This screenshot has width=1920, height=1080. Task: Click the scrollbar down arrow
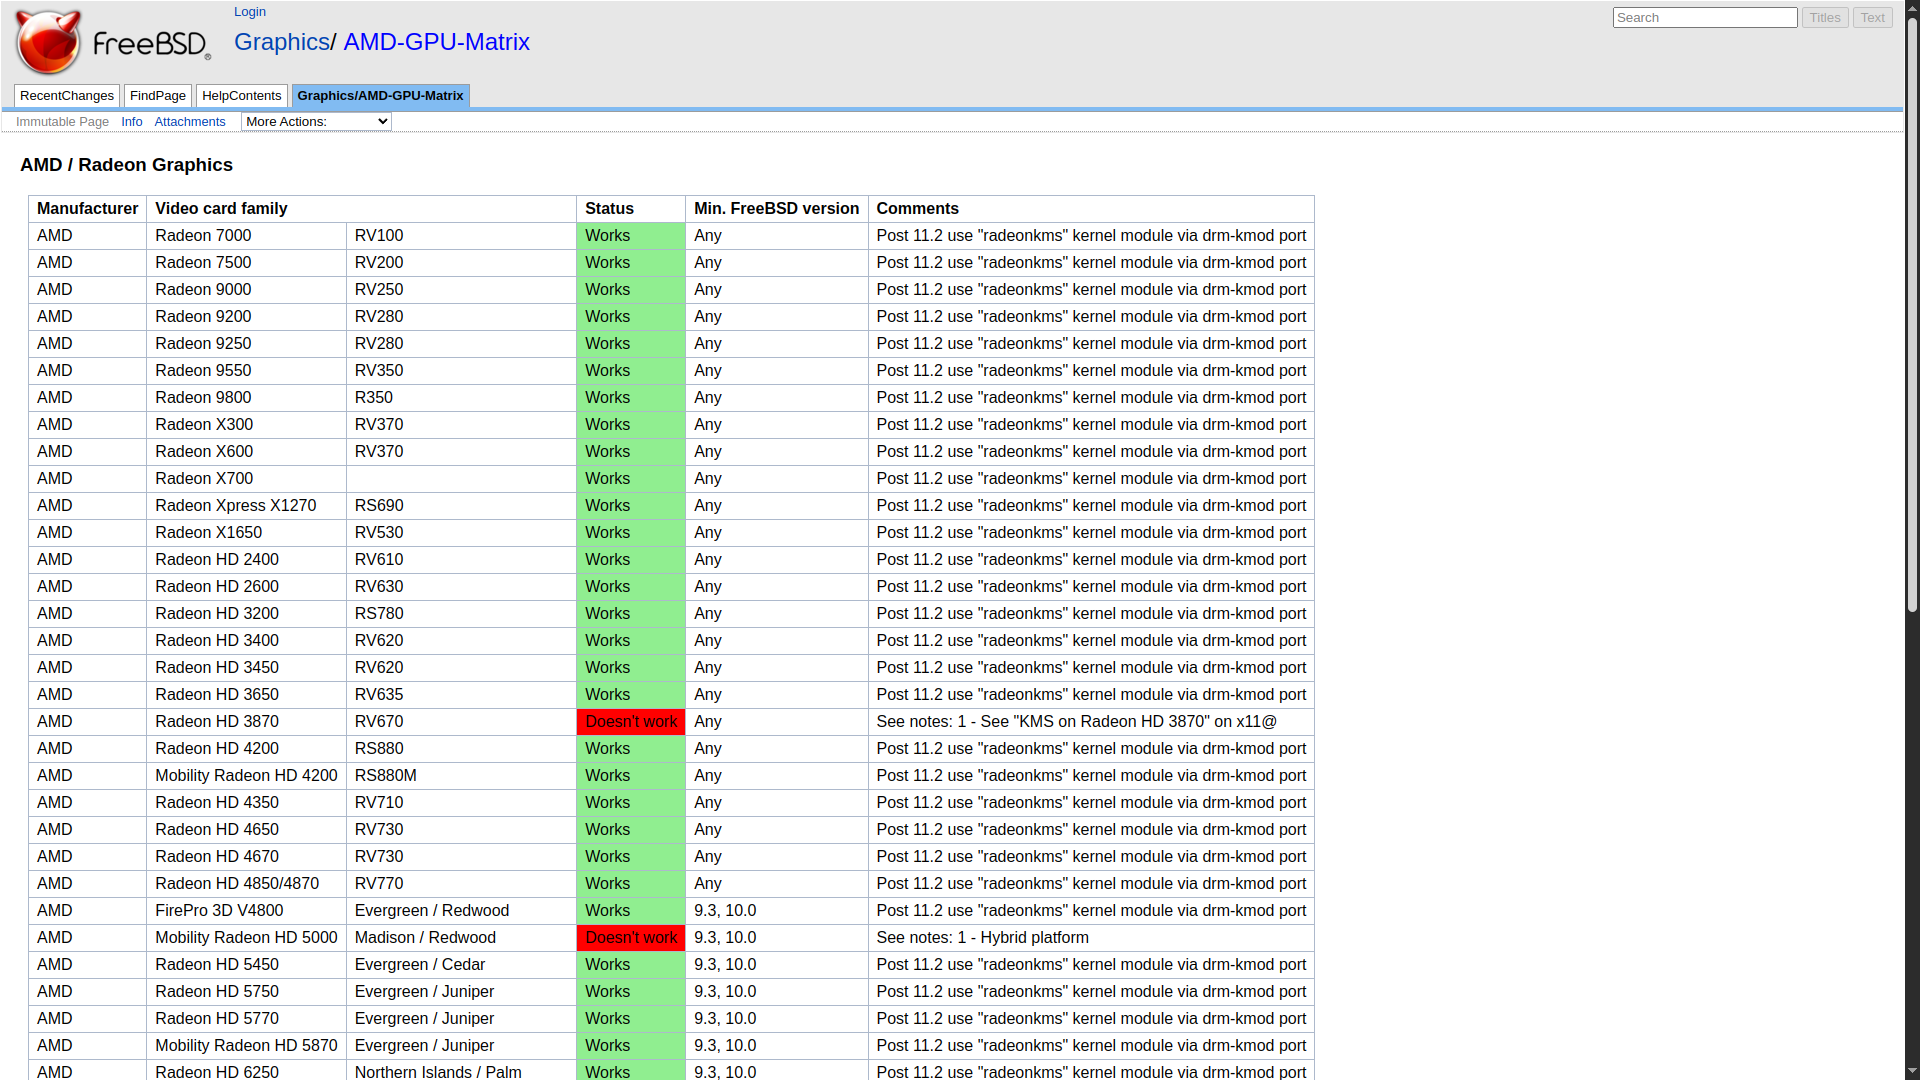1912,1072
